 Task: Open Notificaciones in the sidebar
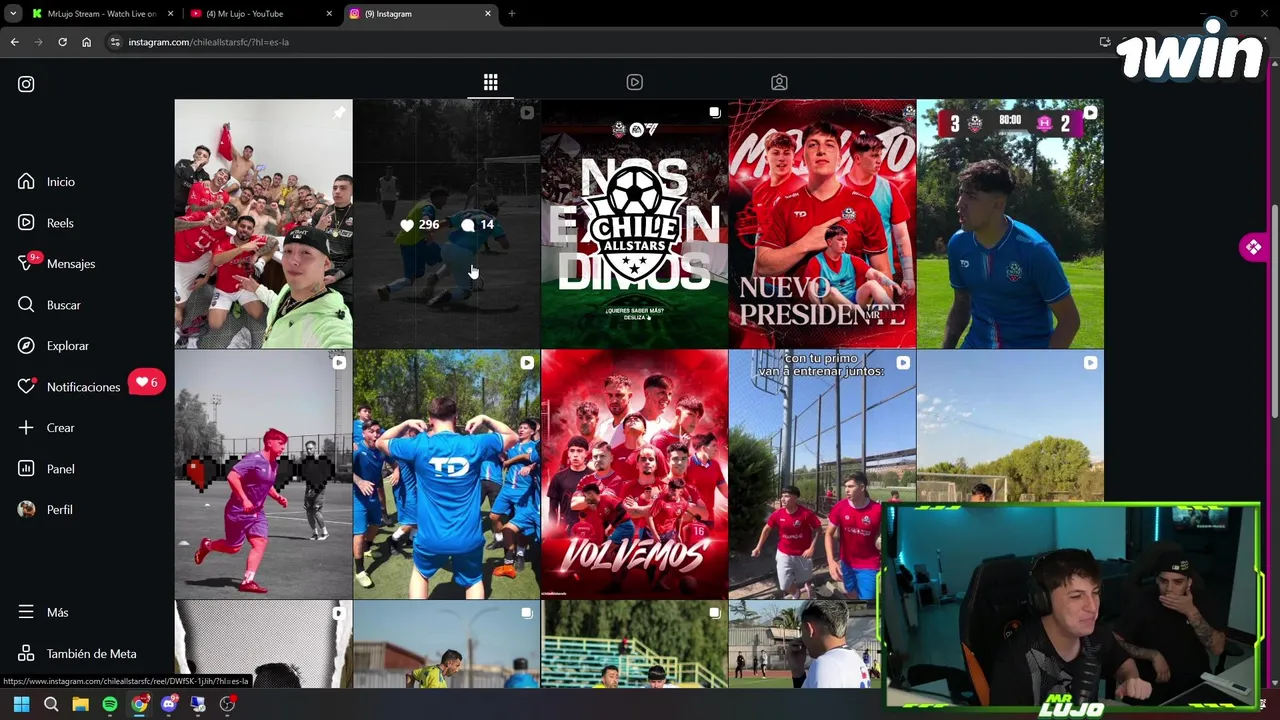[x=83, y=387]
